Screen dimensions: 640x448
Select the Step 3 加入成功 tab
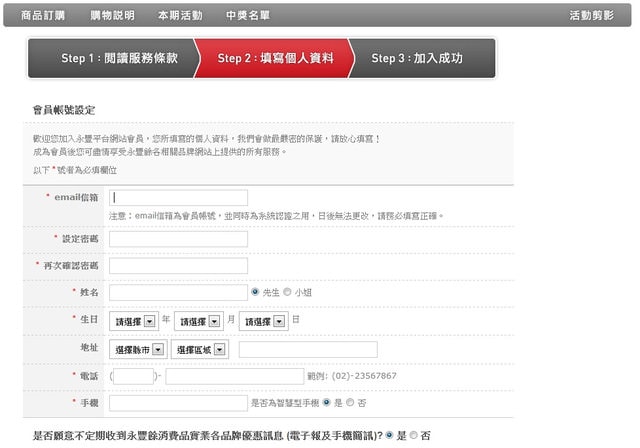[422, 58]
